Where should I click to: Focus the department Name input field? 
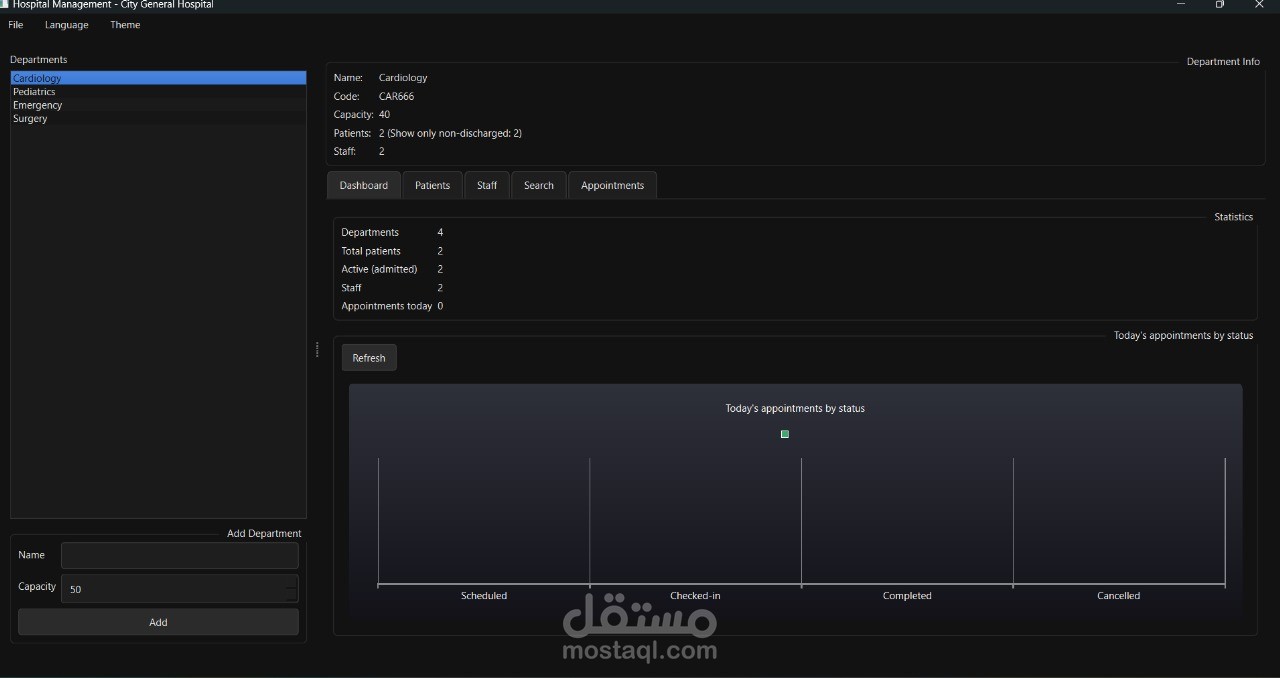click(180, 555)
